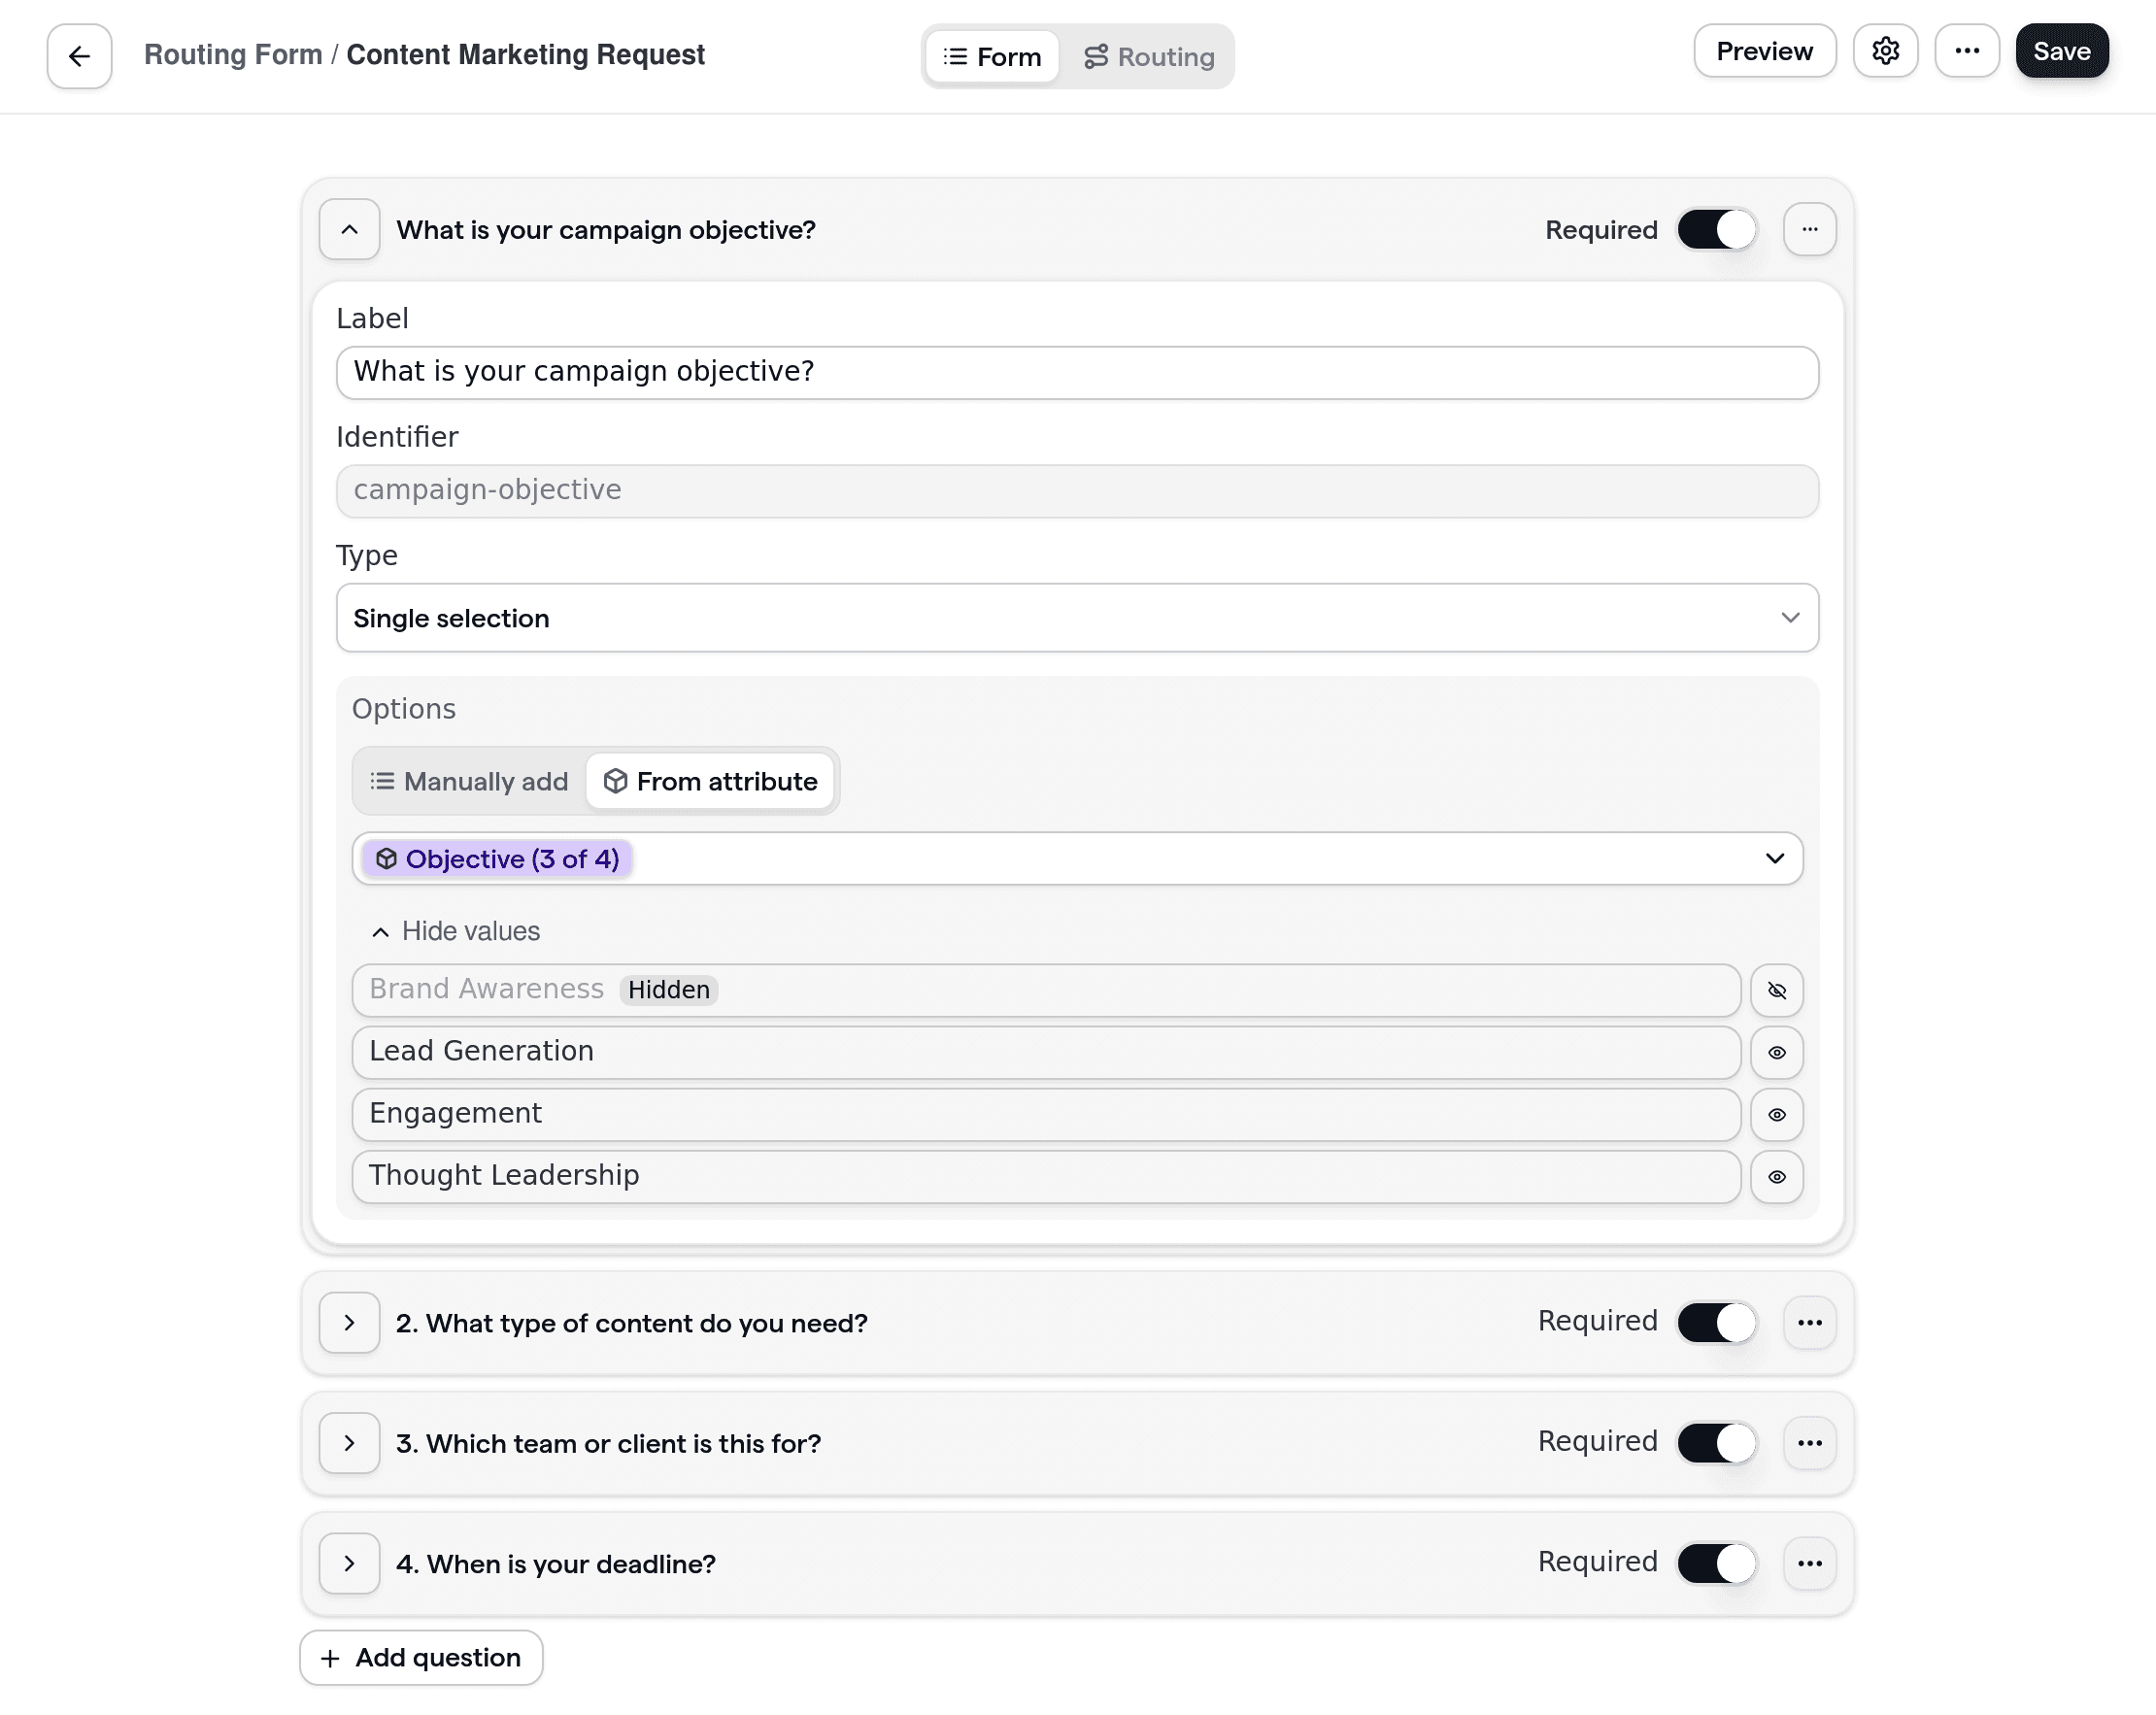This screenshot has width=2156, height=1715.
Task: Click inside the Label text field
Action: click(1077, 372)
